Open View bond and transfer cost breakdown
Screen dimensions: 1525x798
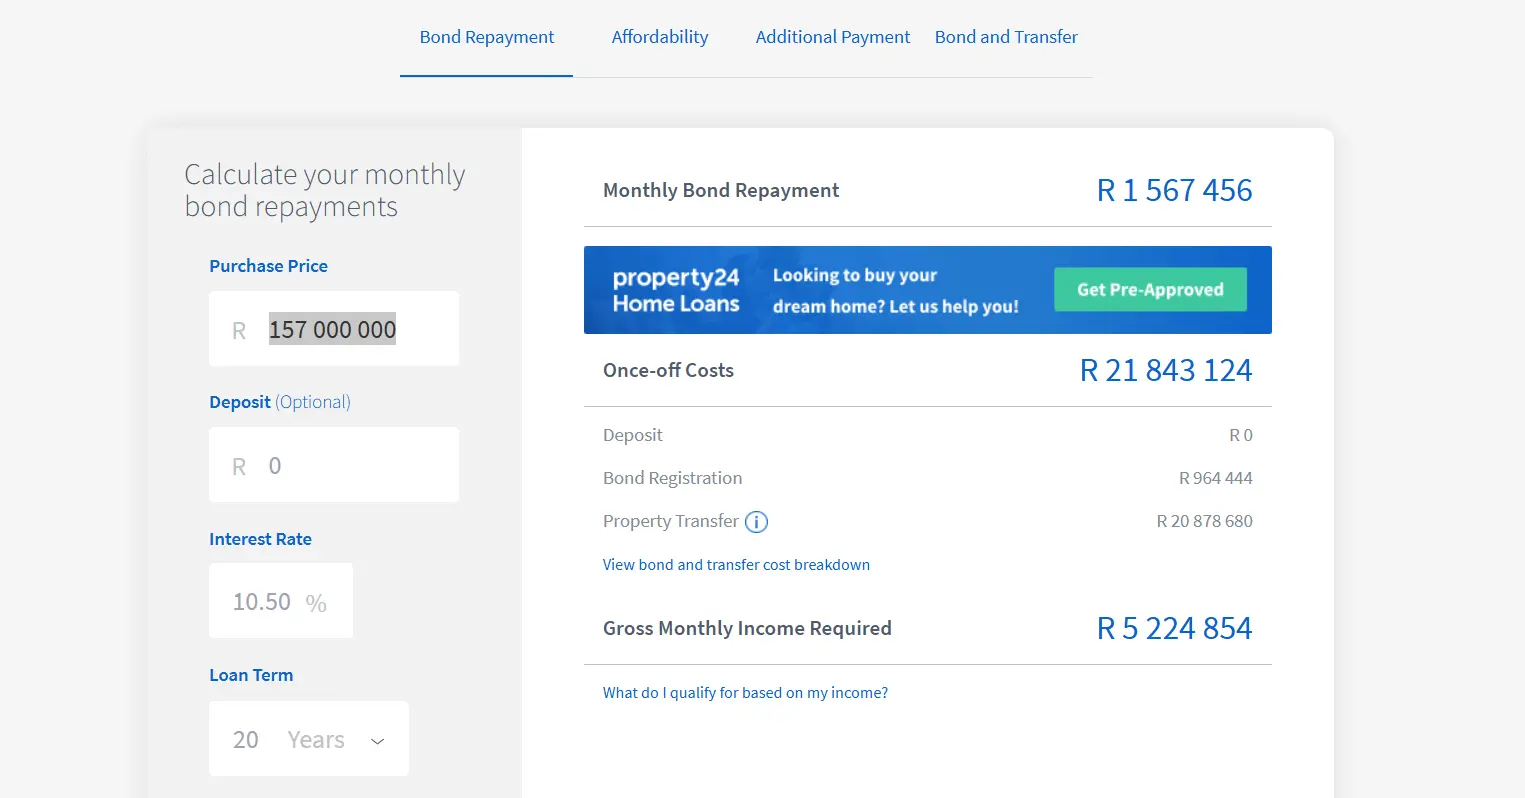[x=736, y=565]
